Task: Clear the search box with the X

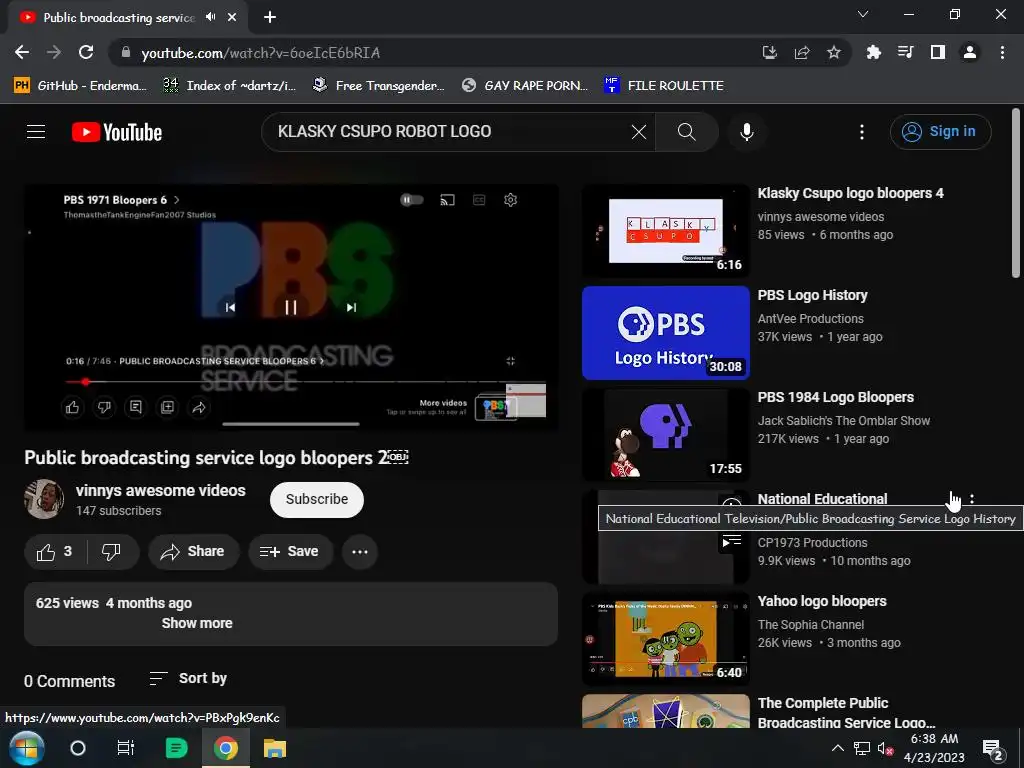Action: pyautogui.click(x=639, y=132)
